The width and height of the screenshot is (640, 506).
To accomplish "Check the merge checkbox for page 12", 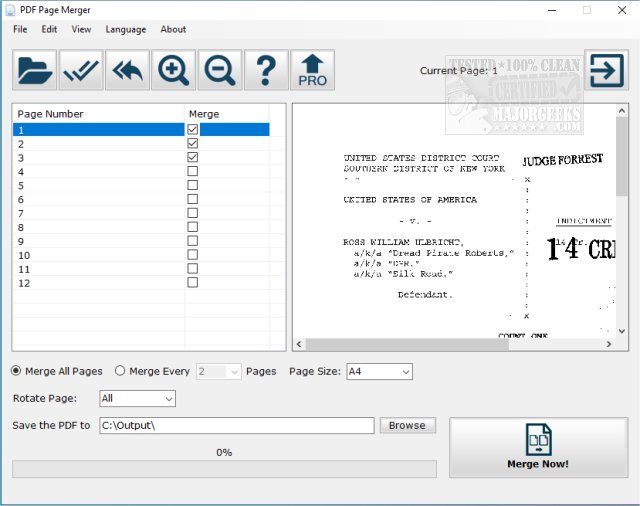I will (193, 282).
